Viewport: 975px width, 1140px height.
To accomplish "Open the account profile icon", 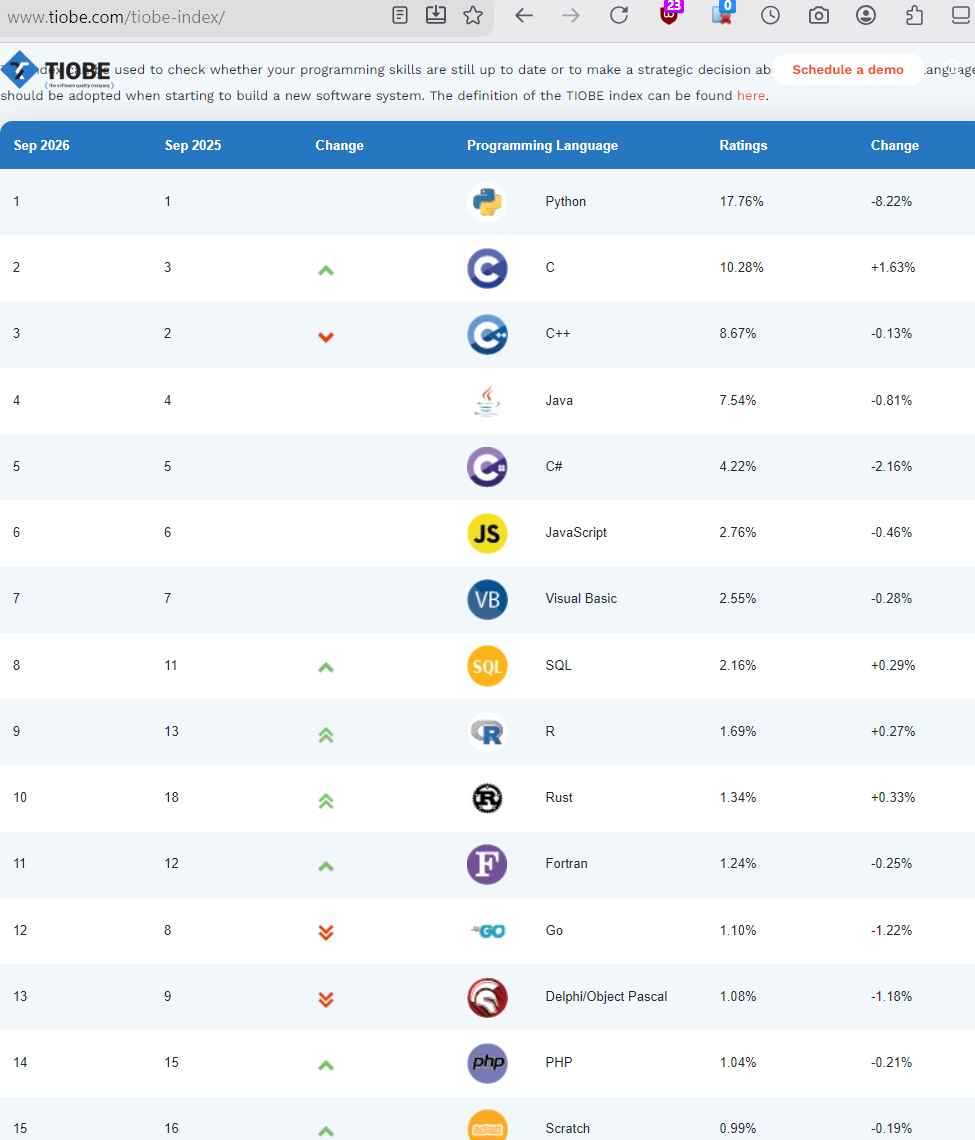I will (x=866, y=15).
